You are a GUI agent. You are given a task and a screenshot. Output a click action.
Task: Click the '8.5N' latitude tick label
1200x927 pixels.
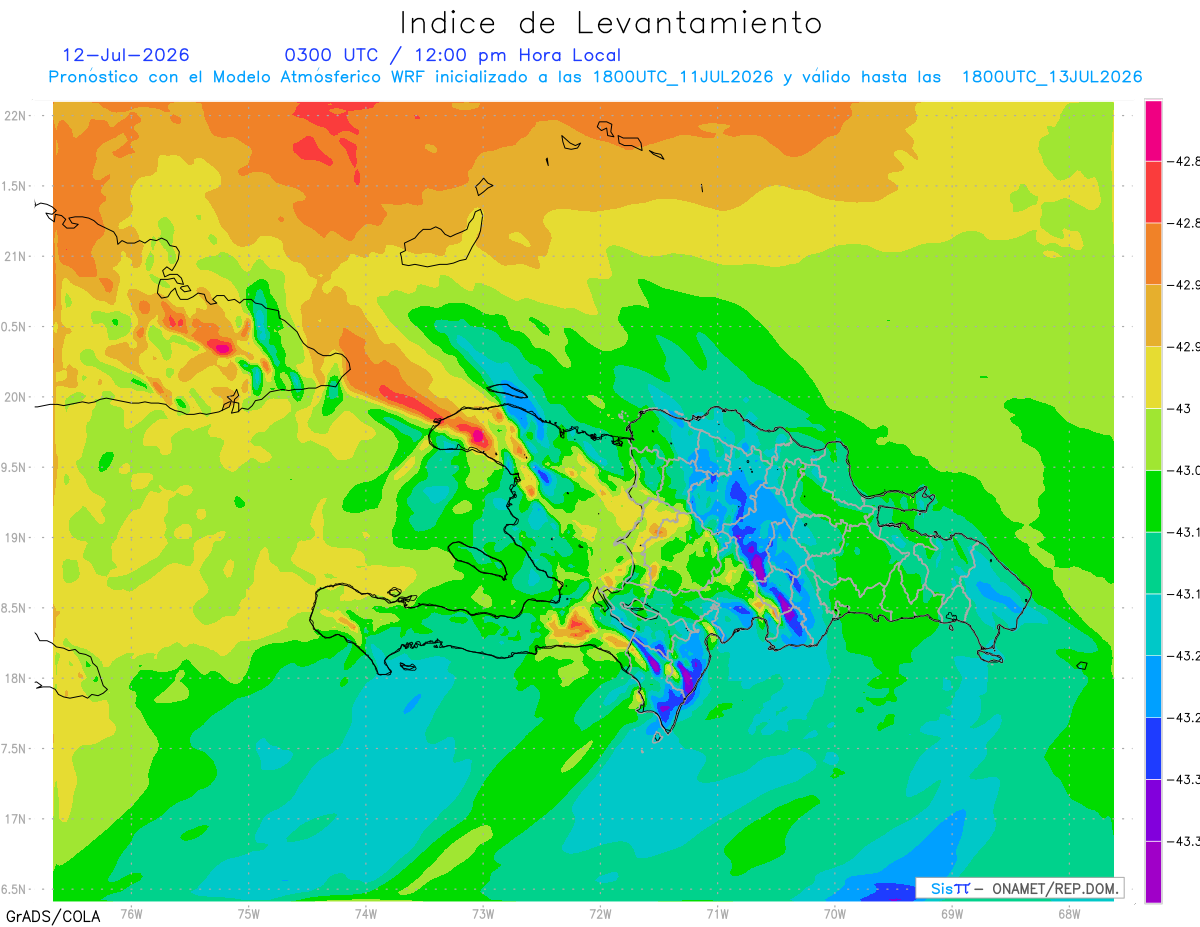point(15,608)
